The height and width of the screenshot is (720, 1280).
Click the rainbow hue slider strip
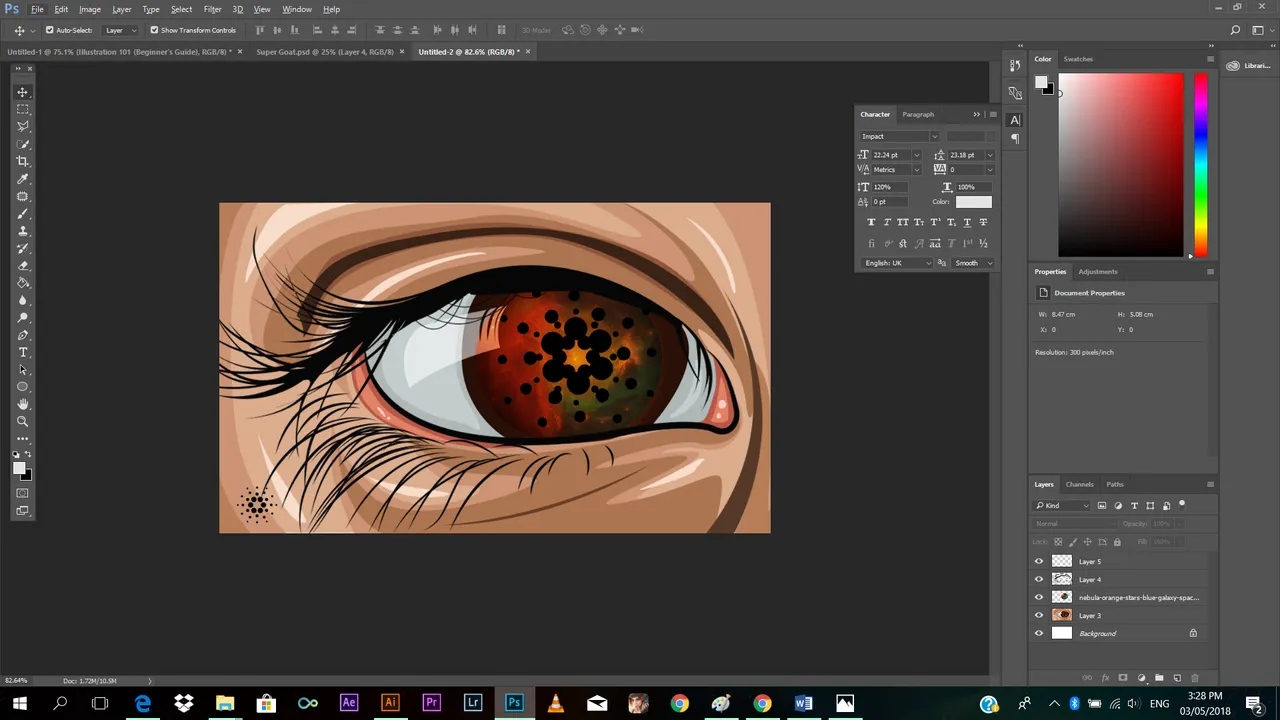1200,166
